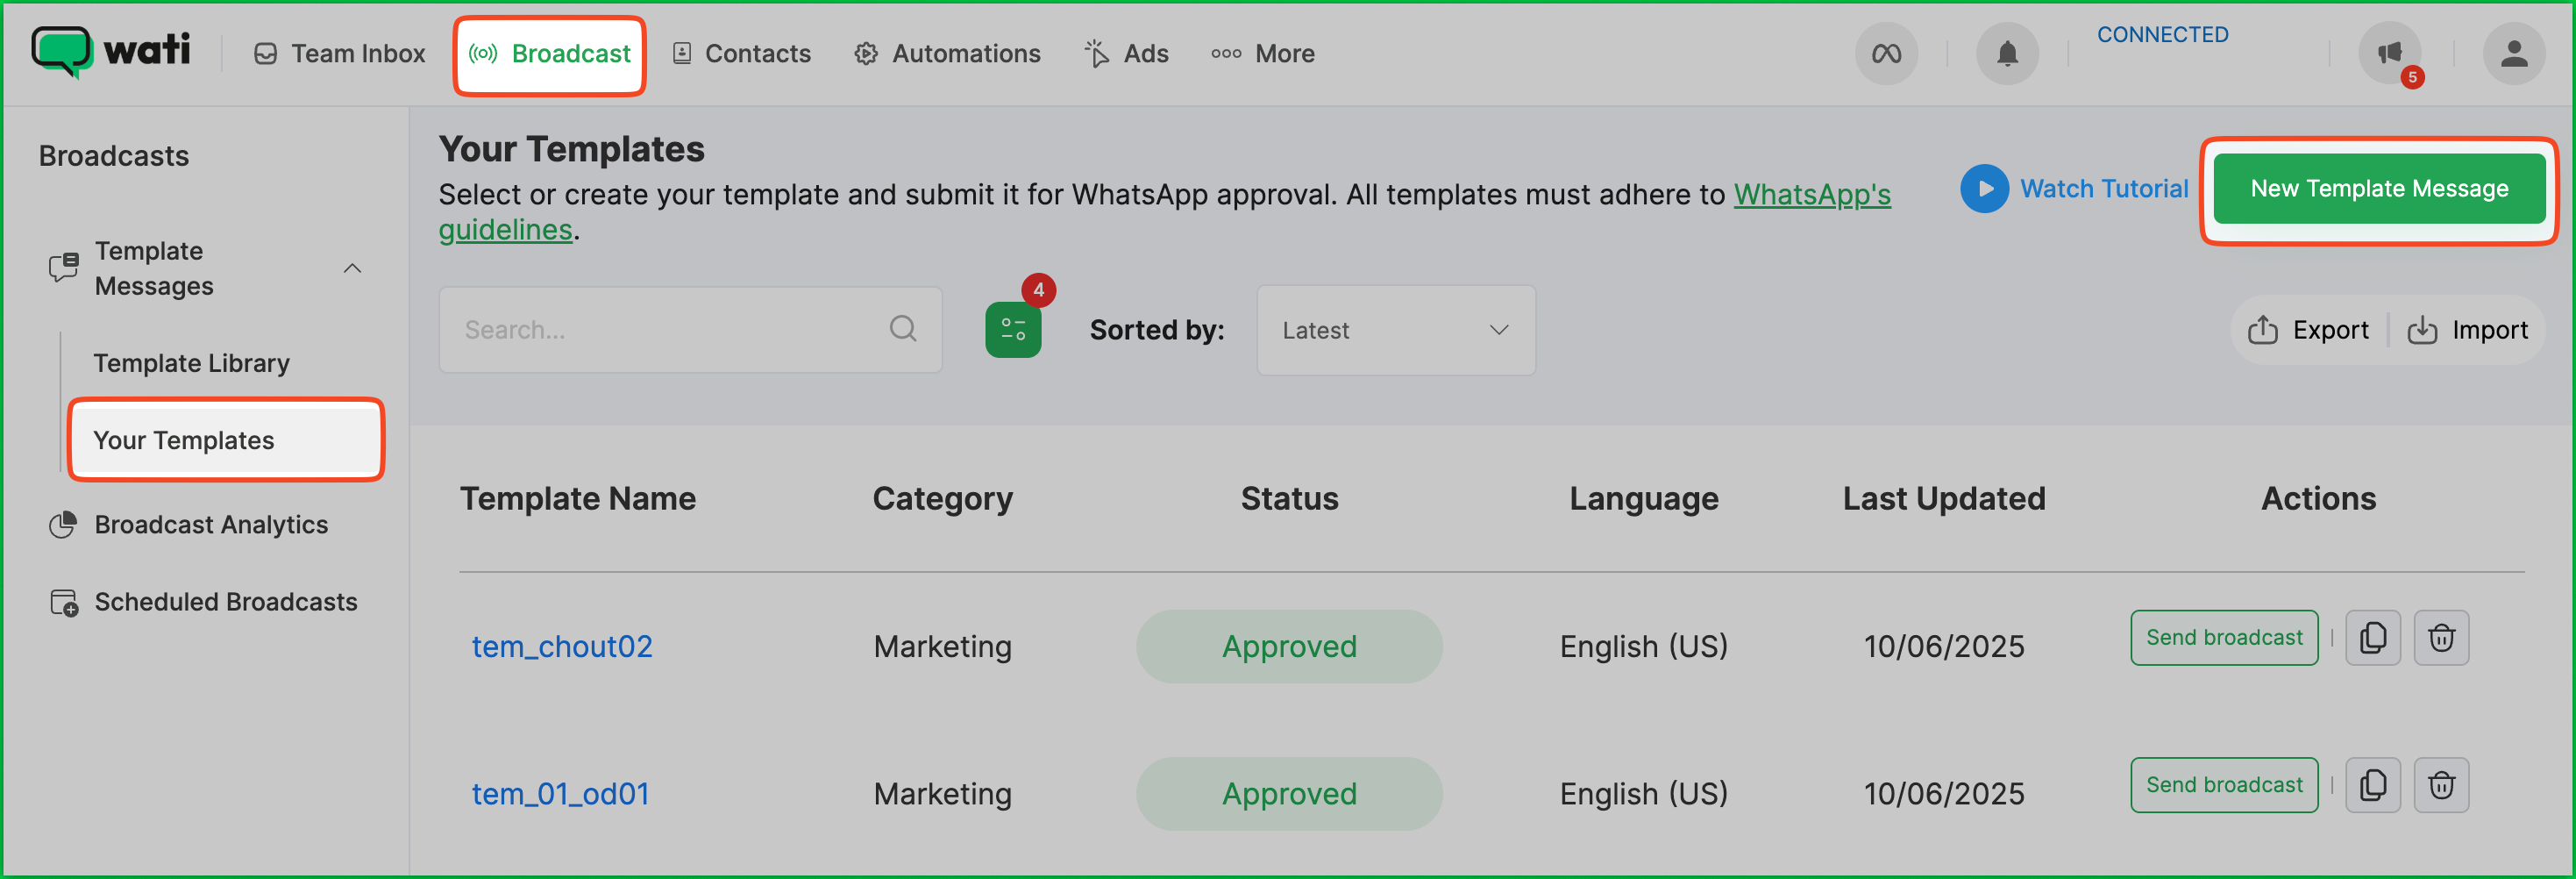Image resolution: width=2576 pixels, height=879 pixels.
Task: Click New Template Message button
Action: (x=2378, y=189)
